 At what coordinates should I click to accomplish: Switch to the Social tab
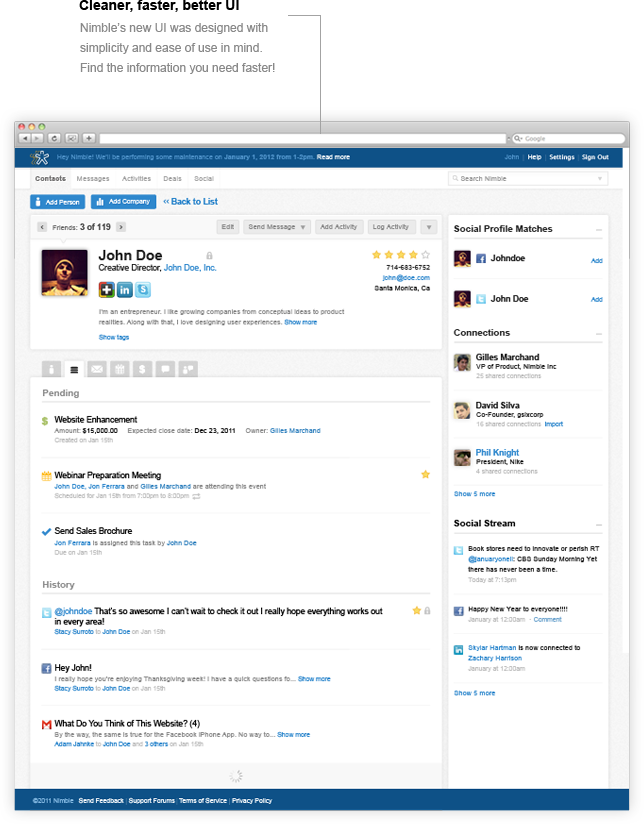pyautogui.click(x=204, y=179)
